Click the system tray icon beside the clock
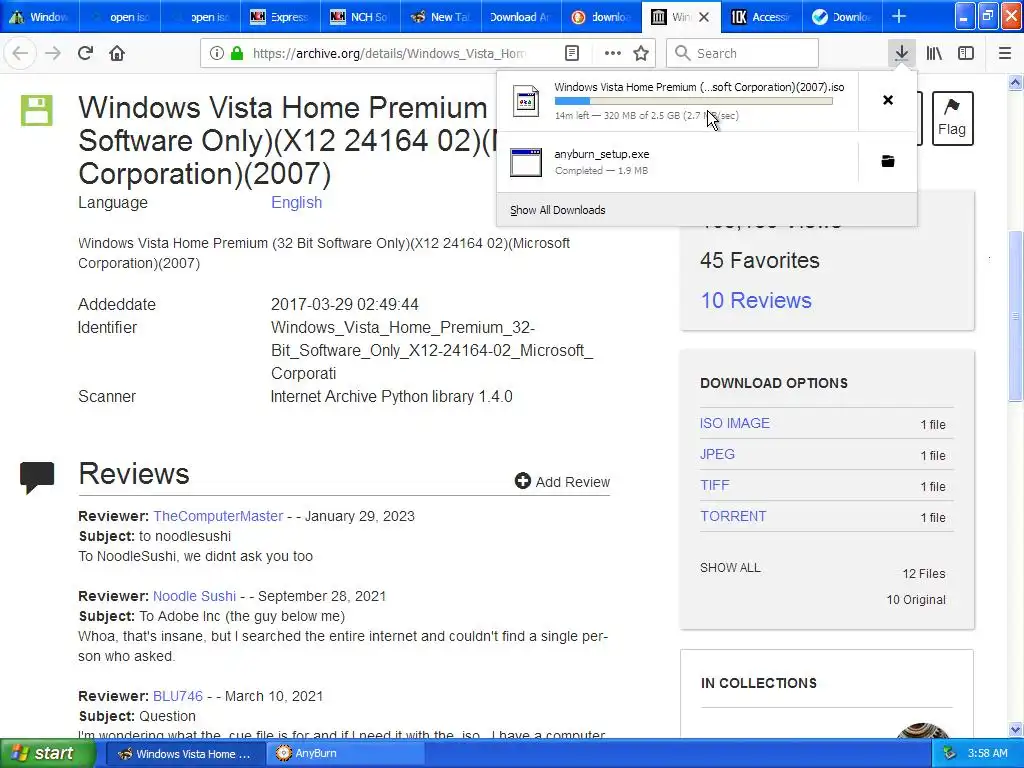The height and width of the screenshot is (768, 1024). pos(950,753)
